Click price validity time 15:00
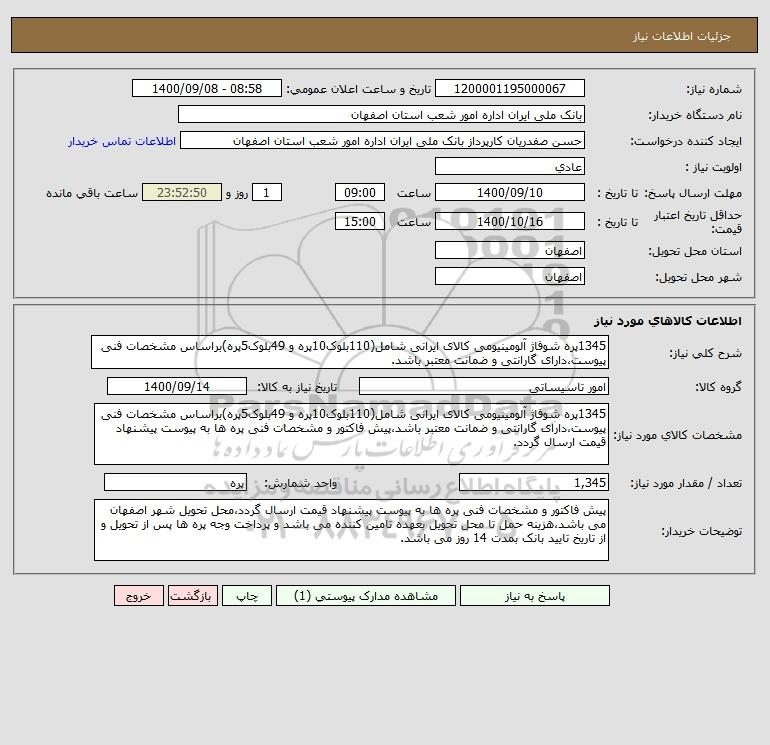Viewport: 770px width, 745px height. point(360,221)
